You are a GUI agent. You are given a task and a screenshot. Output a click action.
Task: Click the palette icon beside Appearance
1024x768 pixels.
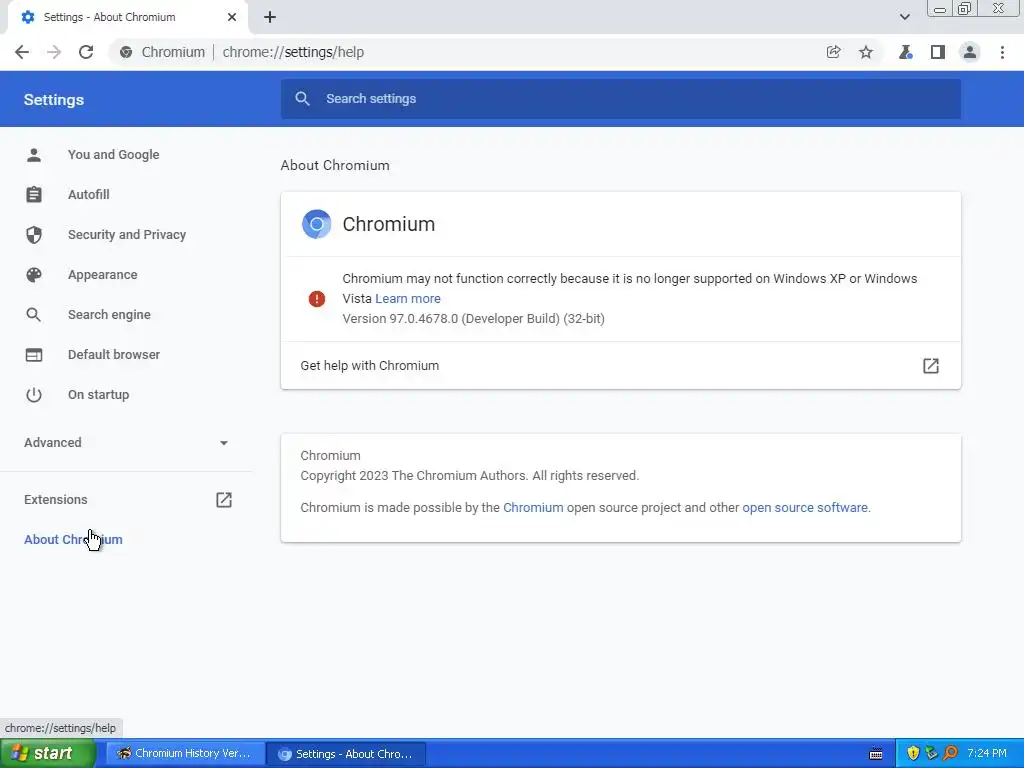point(34,275)
